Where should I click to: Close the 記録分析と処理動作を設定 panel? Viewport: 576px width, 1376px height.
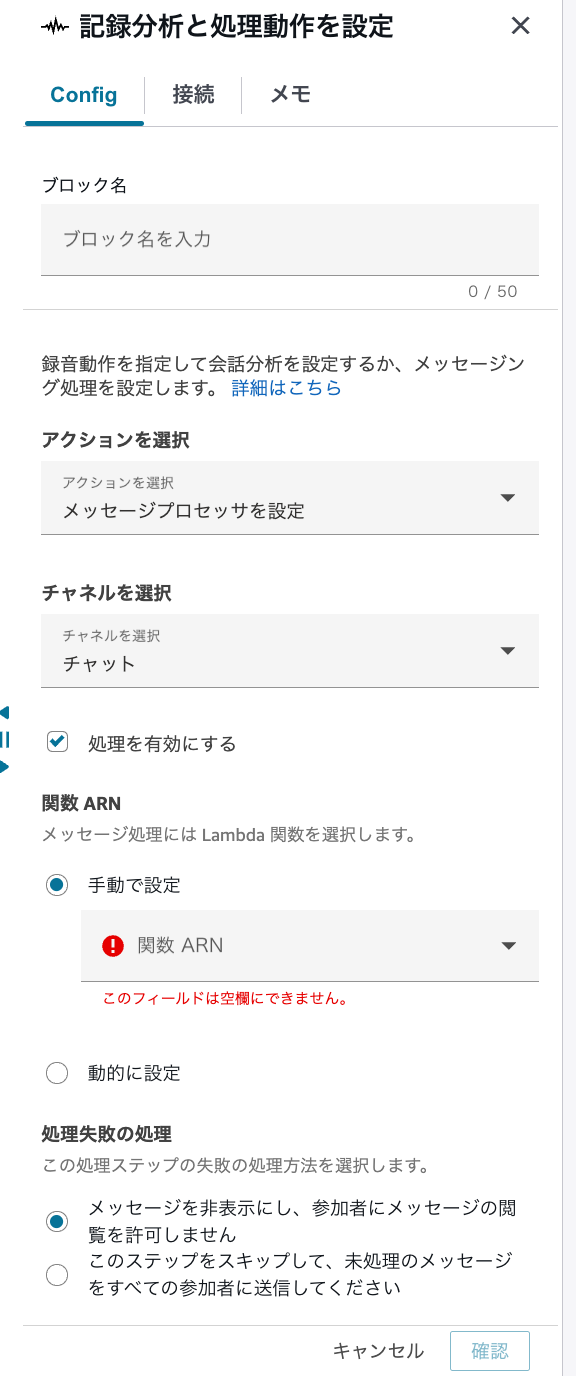[520, 26]
